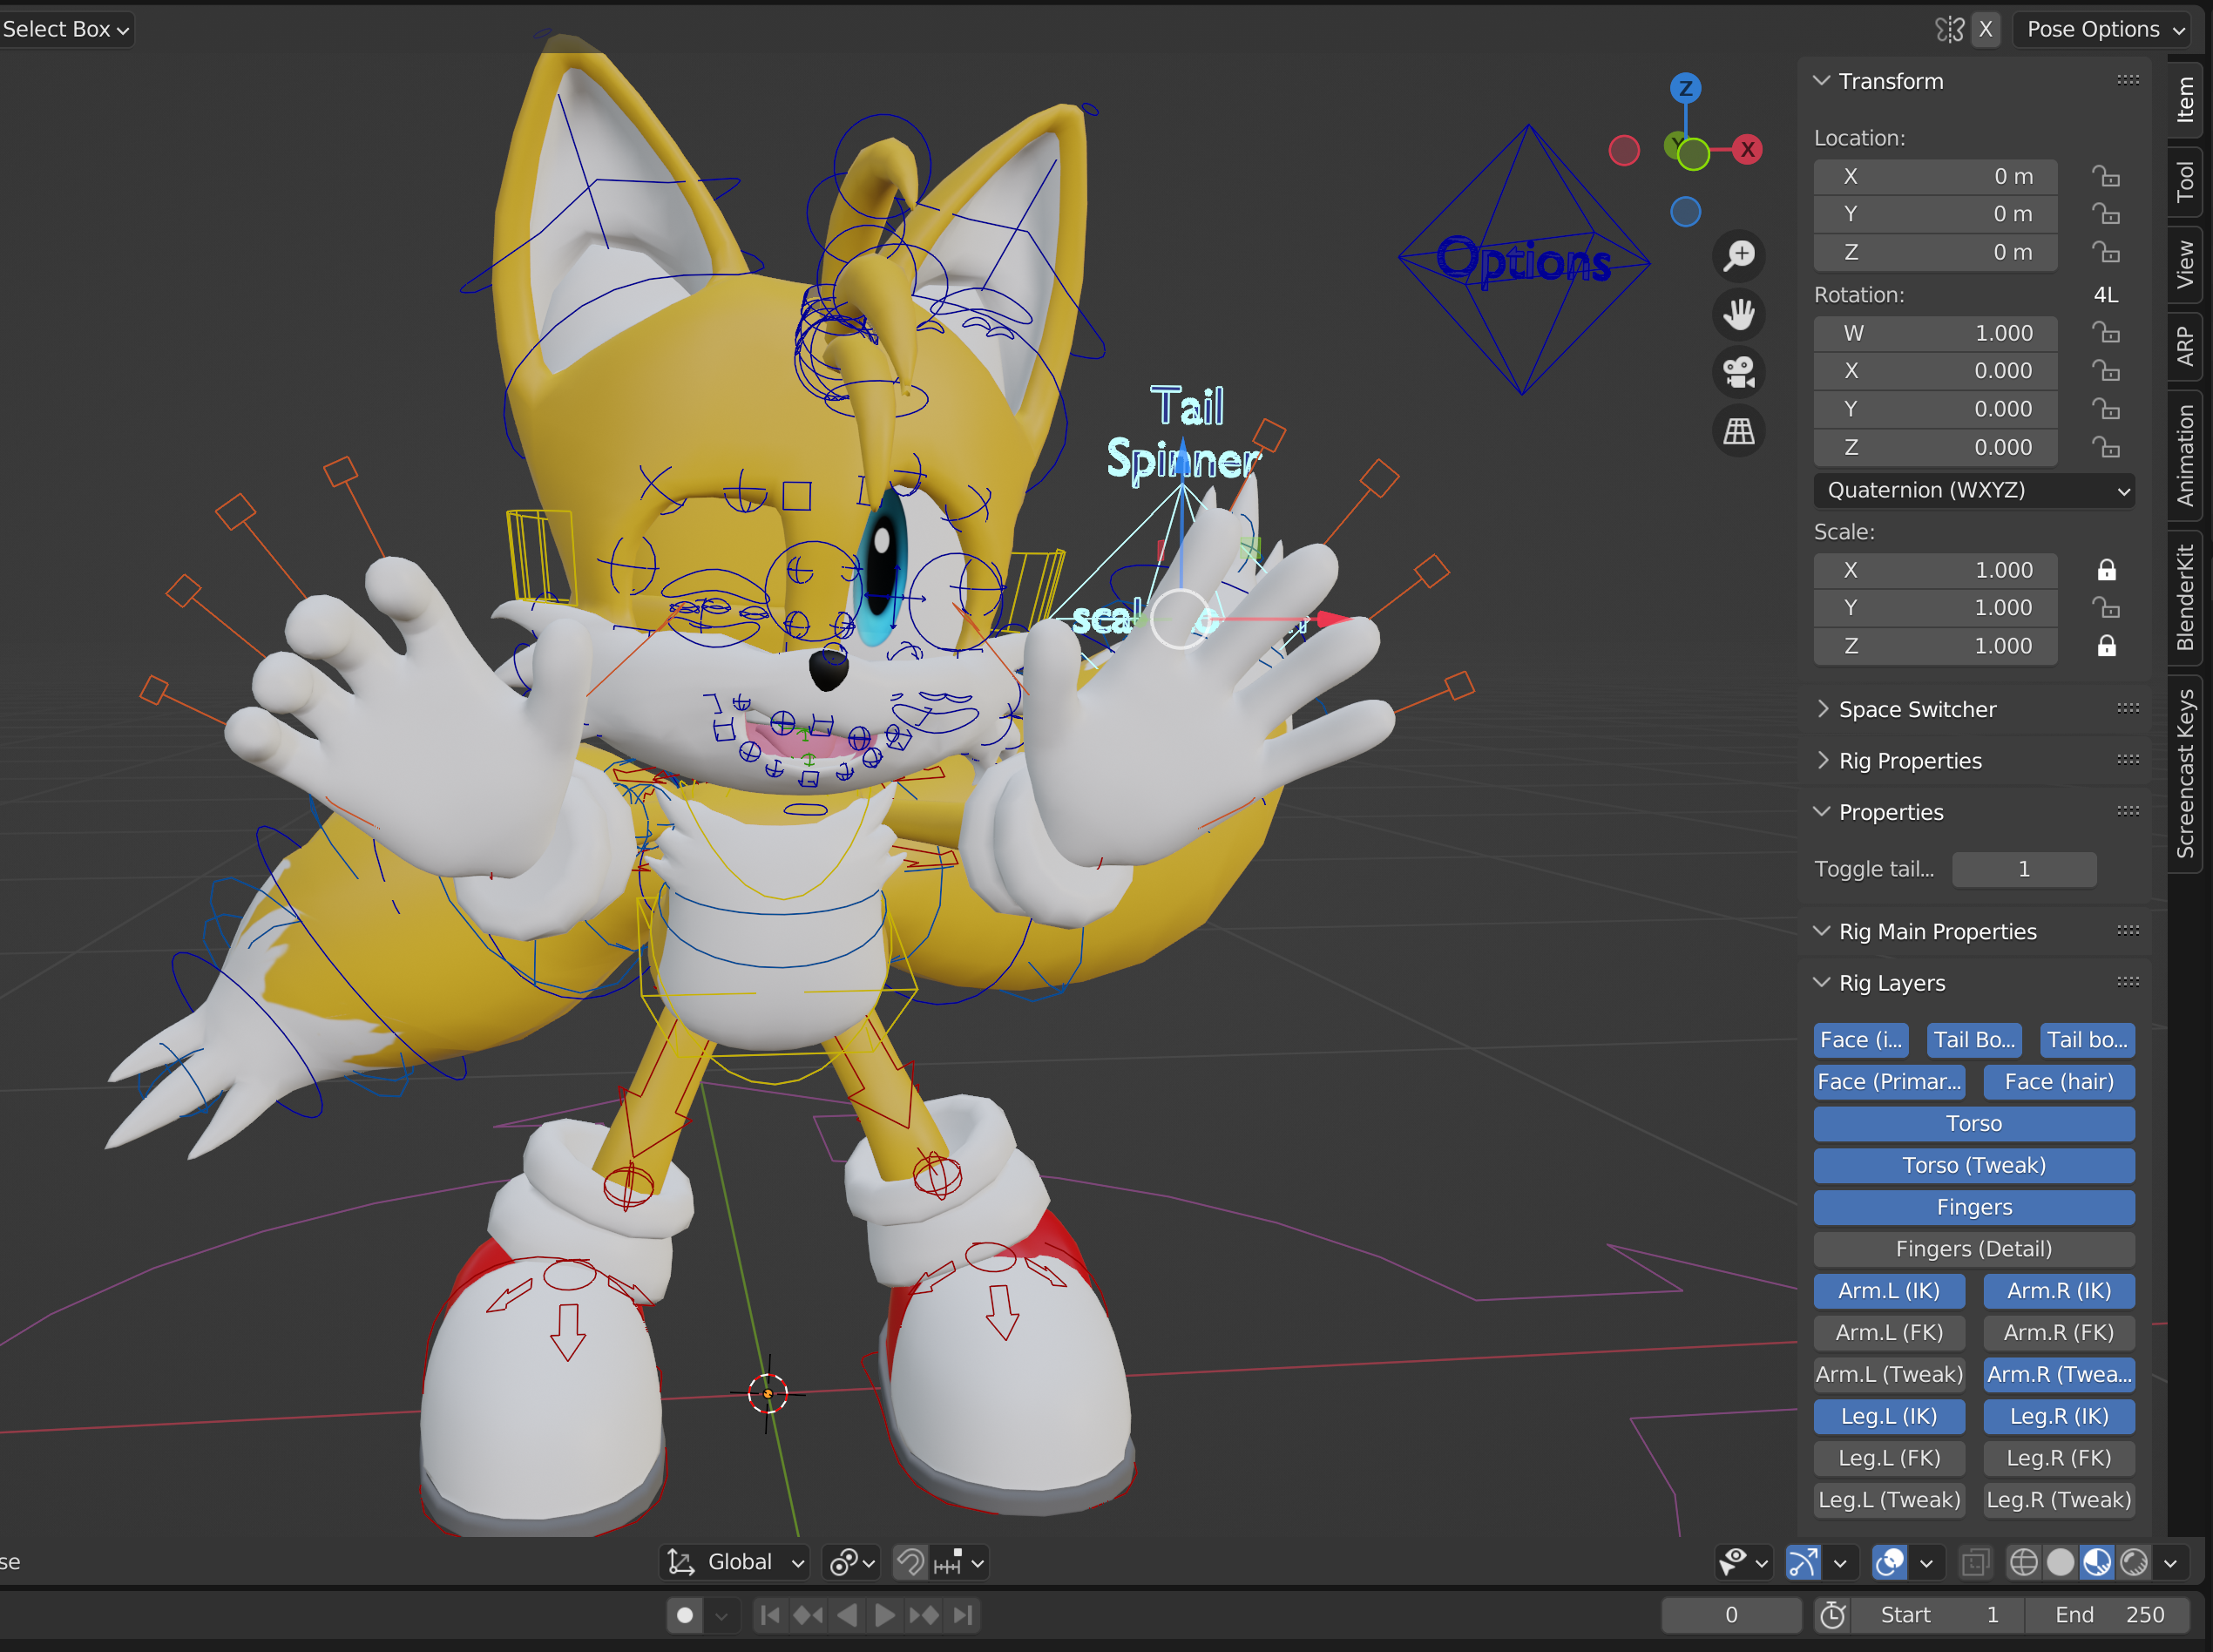Click the Toggle tail value slider
This screenshot has width=2213, height=1652.
(x=2024, y=869)
